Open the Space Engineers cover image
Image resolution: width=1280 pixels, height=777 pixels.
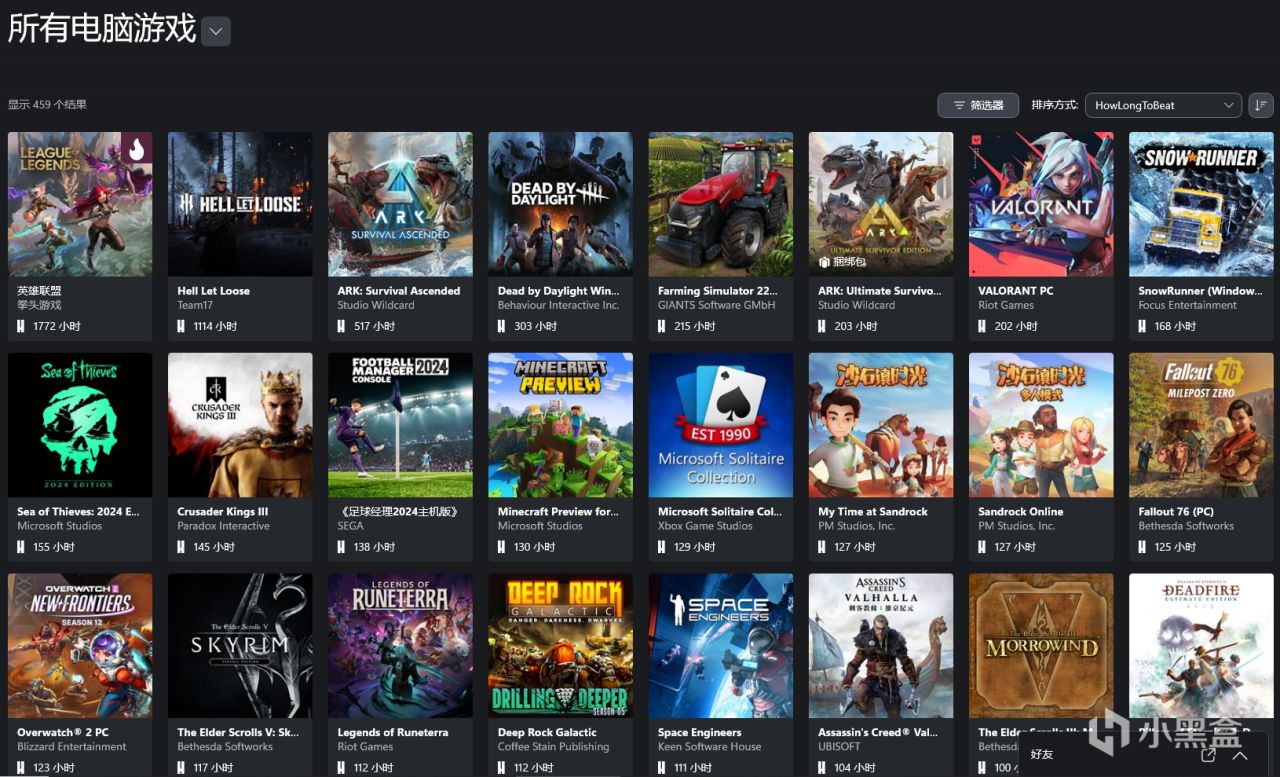(x=721, y=646)
